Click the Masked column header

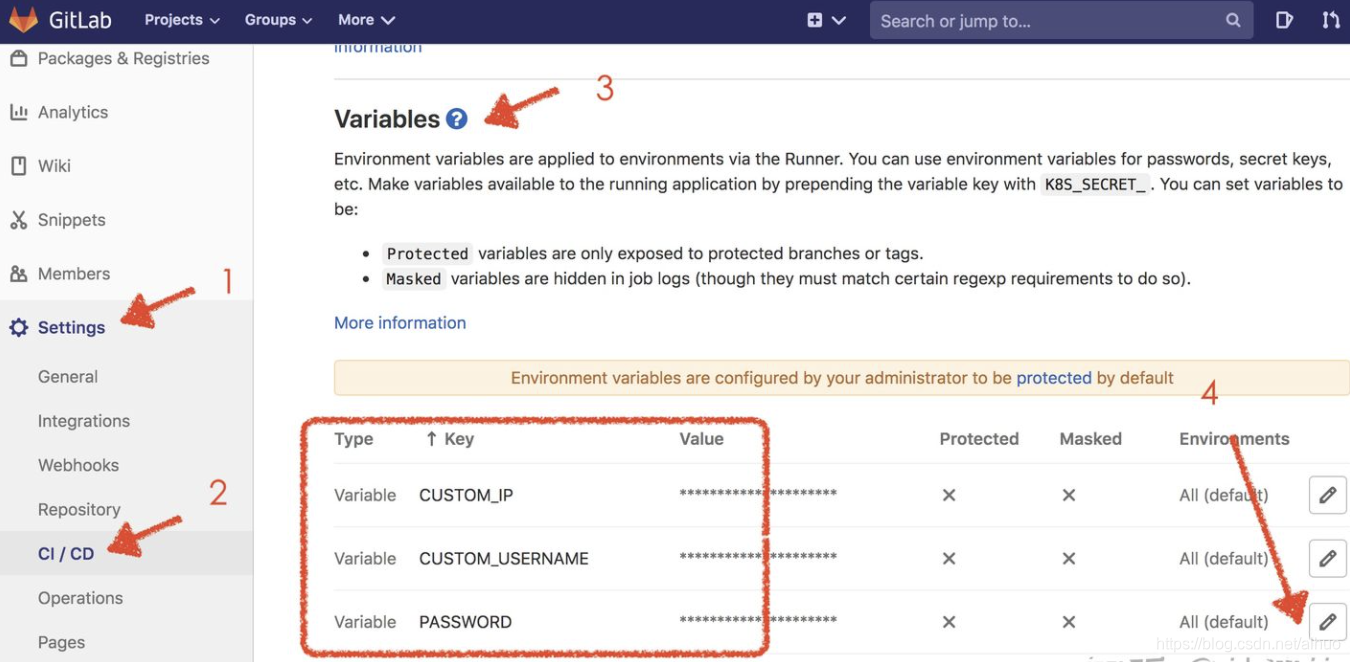click(1090, 439)
